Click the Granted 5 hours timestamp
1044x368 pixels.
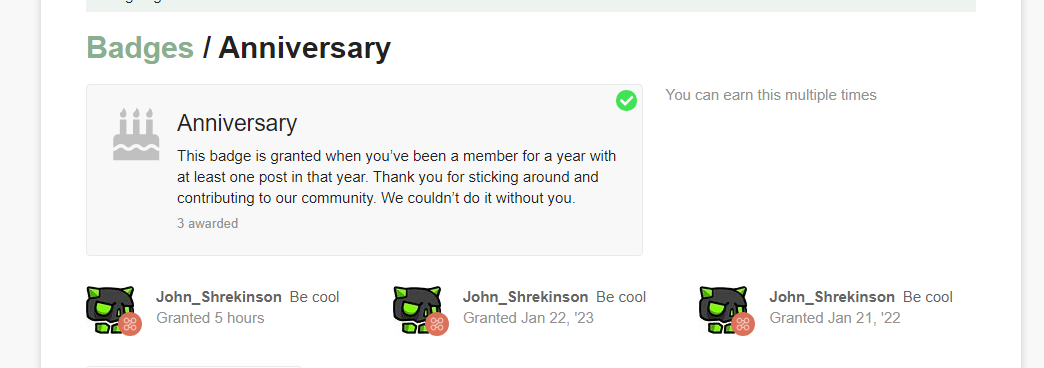click(x=210, y=318)
